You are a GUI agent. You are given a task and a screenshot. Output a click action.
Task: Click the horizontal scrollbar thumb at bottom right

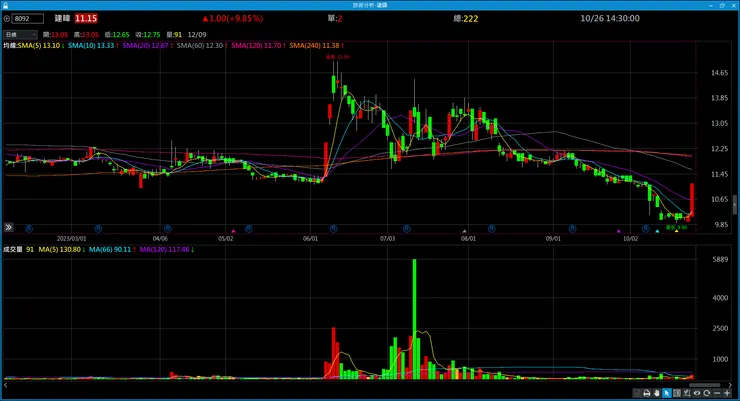(x=704, y=385)
